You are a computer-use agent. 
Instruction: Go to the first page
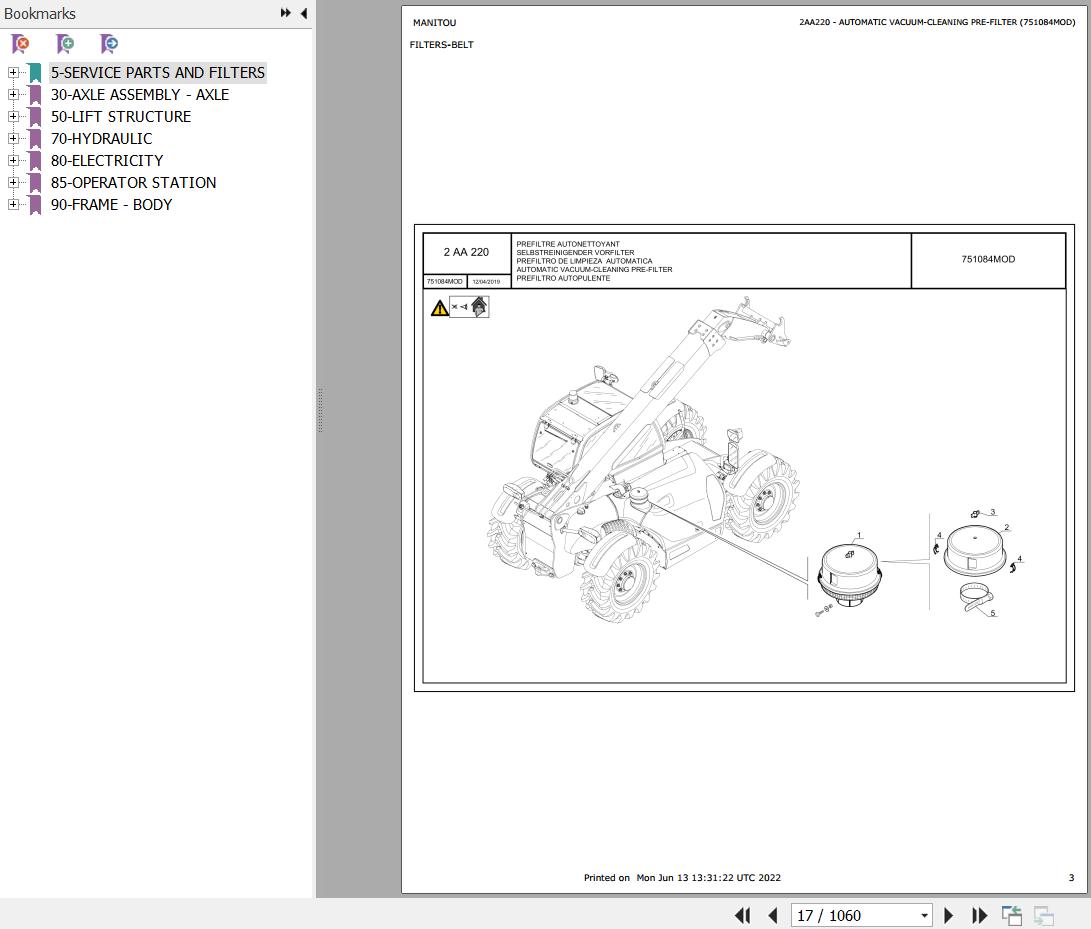click(x=742, y=915)
